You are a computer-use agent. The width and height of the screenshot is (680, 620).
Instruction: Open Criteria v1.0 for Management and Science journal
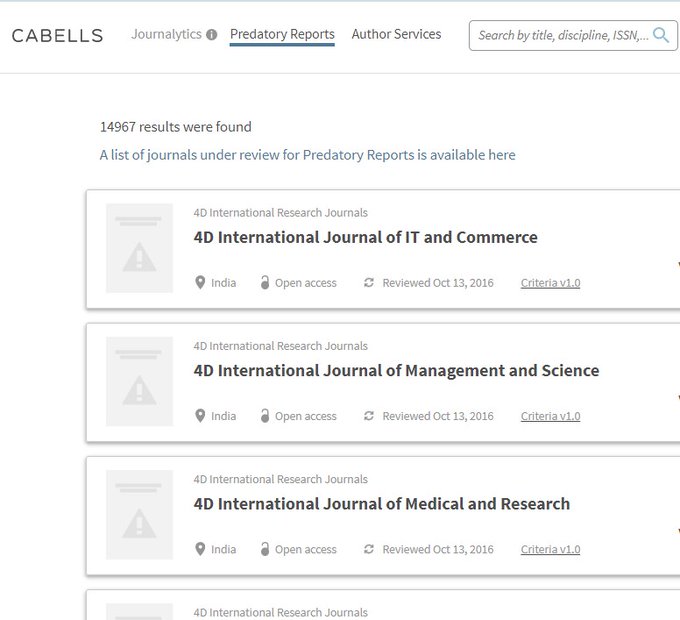point(550,416)
